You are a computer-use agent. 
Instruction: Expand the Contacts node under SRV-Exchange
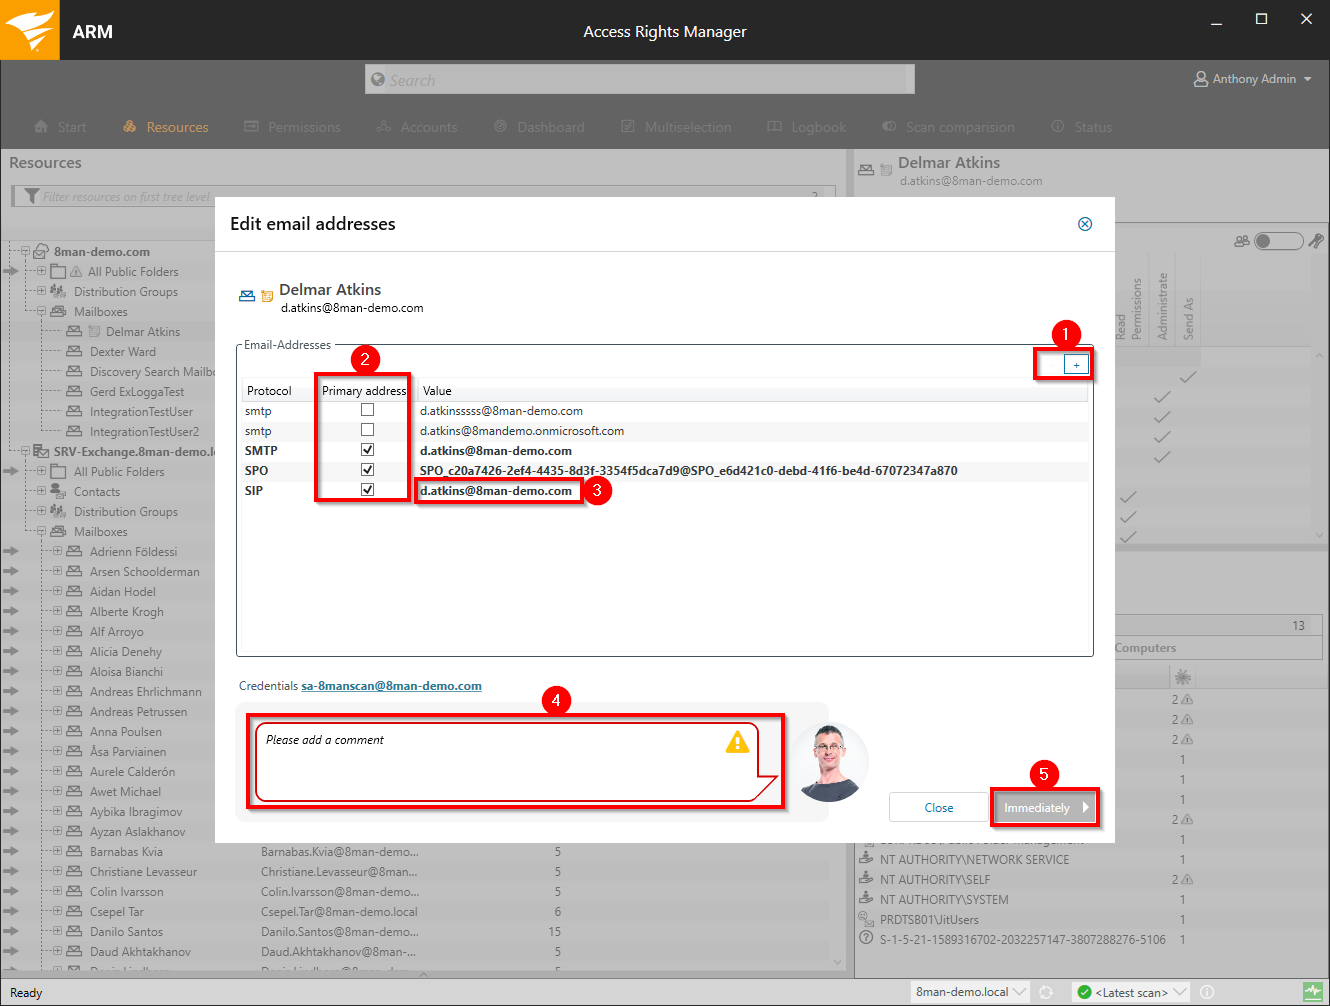click(x=41, y=491)
